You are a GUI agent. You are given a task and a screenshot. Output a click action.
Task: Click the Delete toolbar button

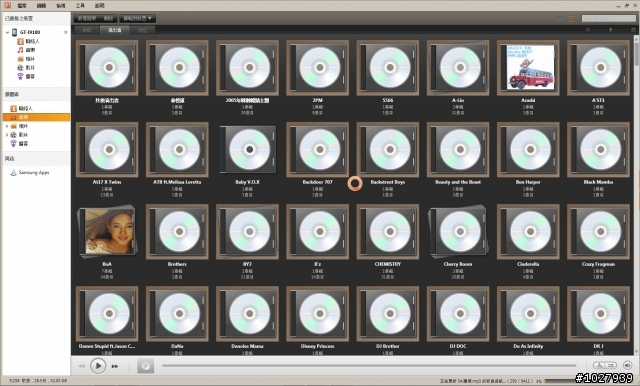pyautogui.click(x=109, y=18)
